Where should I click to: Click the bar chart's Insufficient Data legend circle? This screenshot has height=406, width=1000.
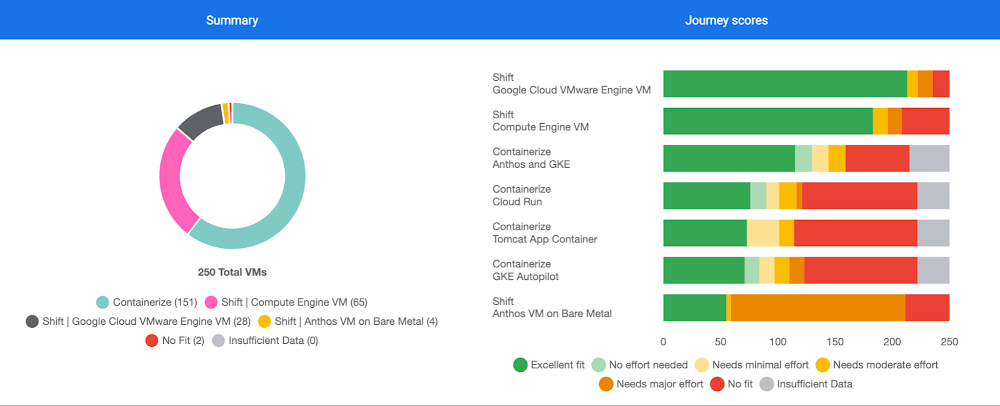767,384
